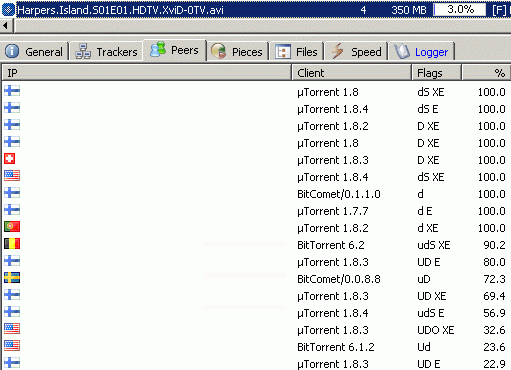The image size is (511, 370).
Task: Click the UDO XE flags value
Action: point(436,330)
